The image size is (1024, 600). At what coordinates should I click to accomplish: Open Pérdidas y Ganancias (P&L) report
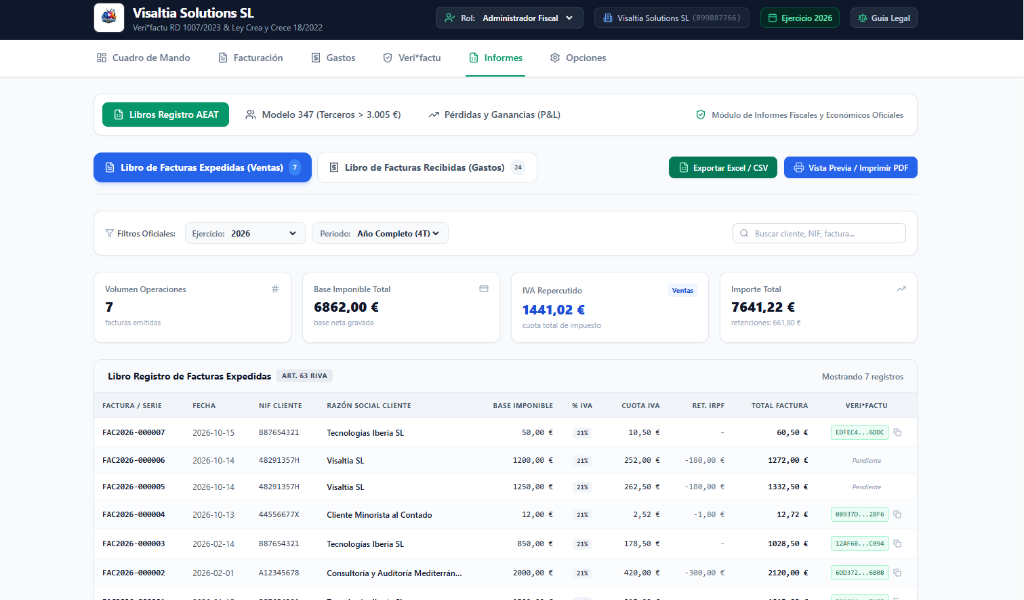click(x=494, y=114)
